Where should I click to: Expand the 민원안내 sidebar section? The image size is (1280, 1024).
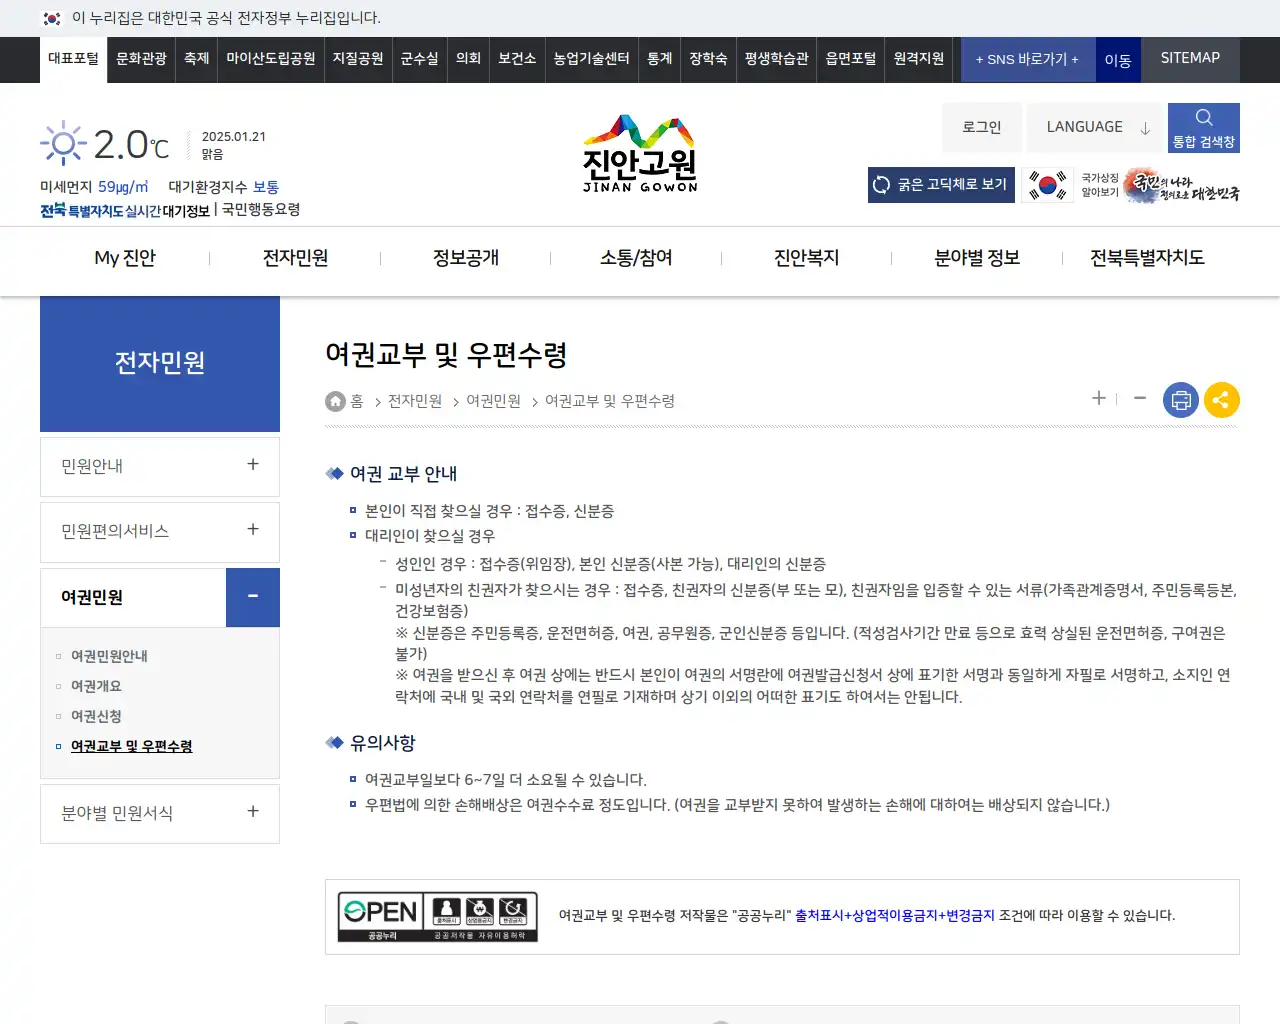(x=252, y=466)
